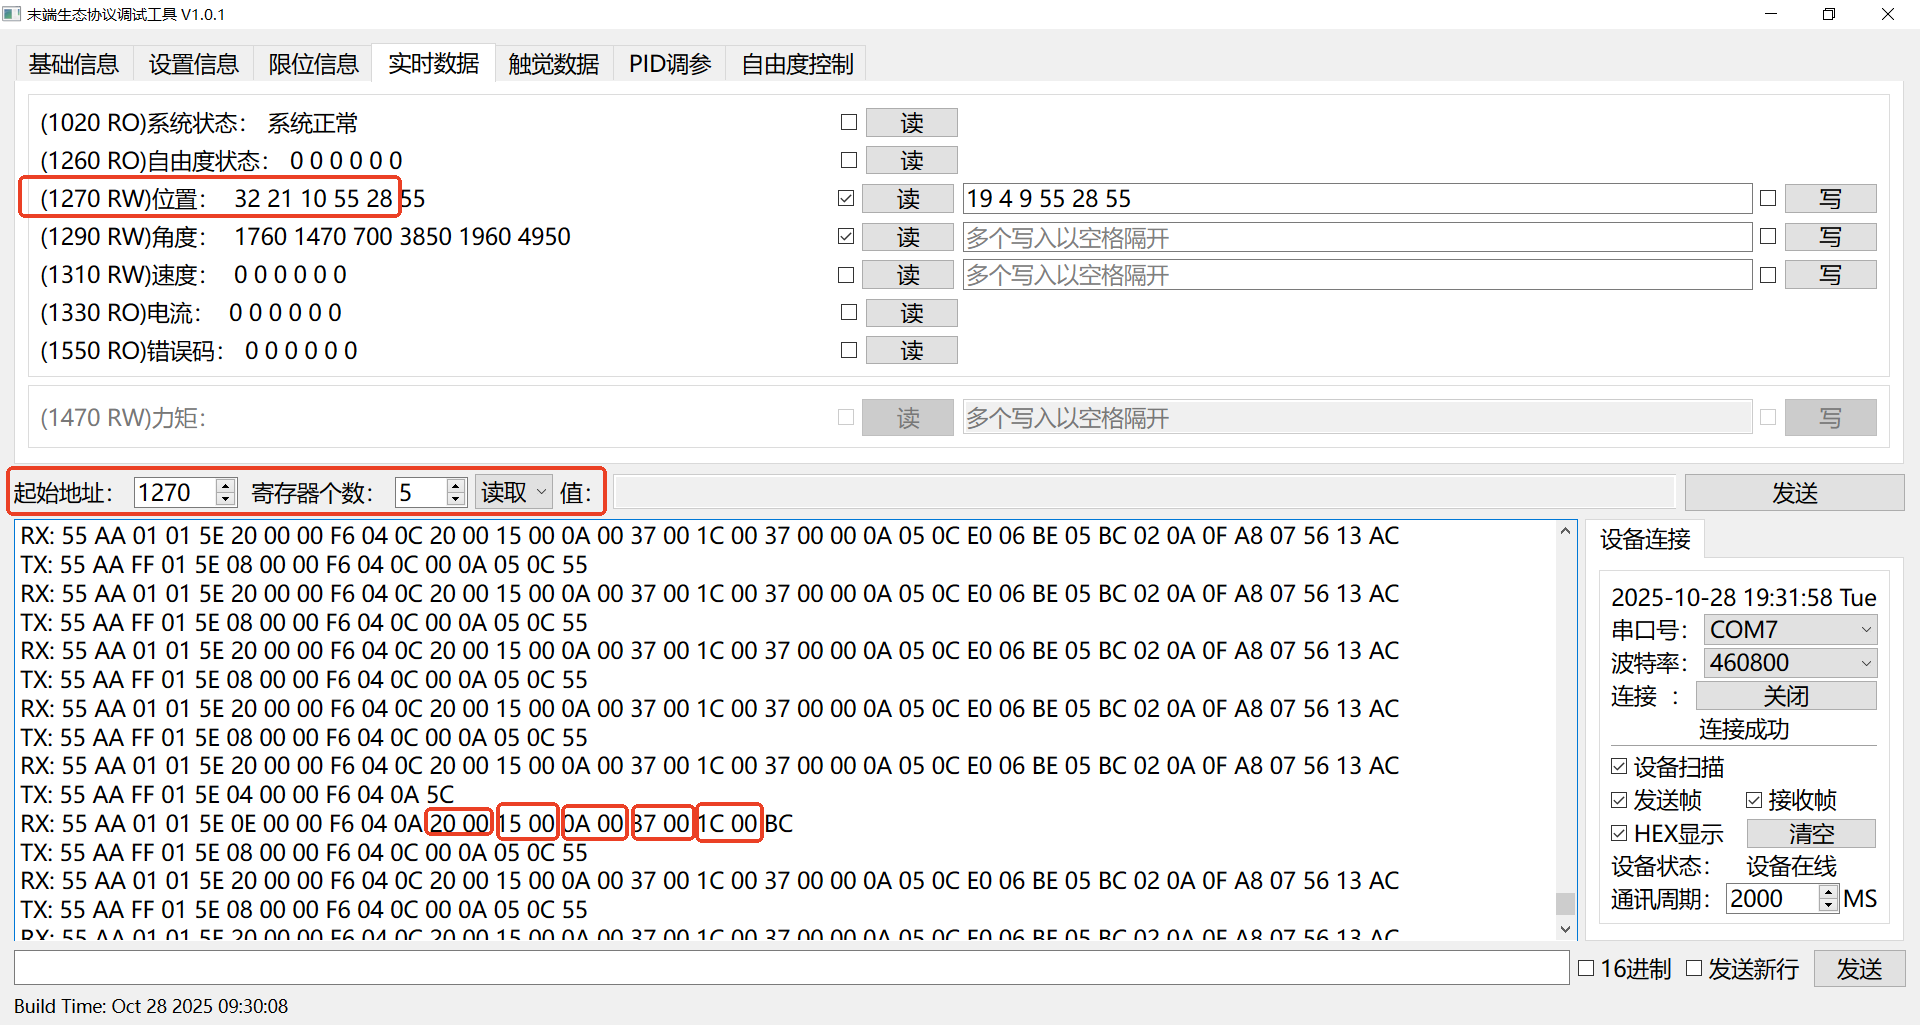
Task: Click 关闭 to close the serial connection
Action: click(x=1786, y=696)
